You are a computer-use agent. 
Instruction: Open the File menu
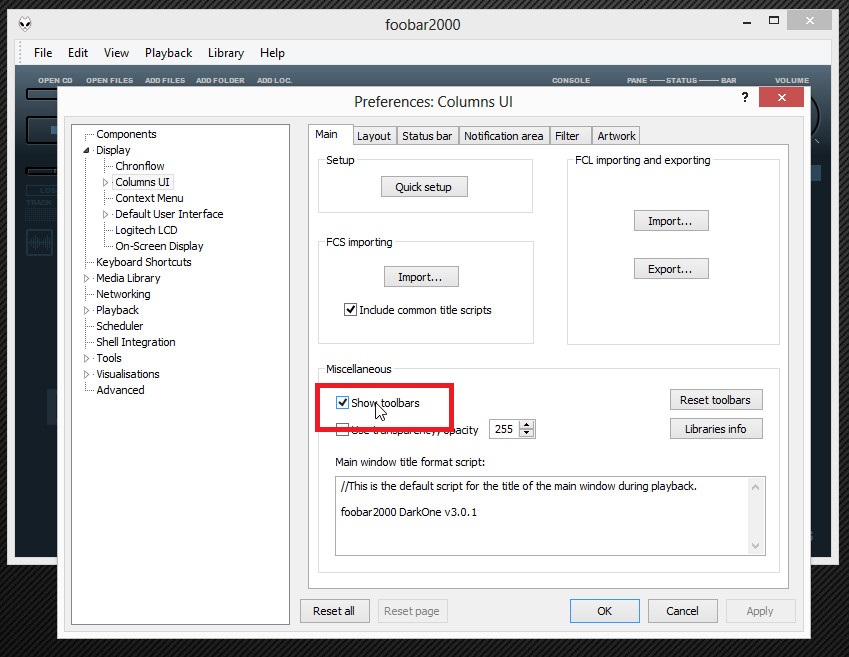[43, 53]
